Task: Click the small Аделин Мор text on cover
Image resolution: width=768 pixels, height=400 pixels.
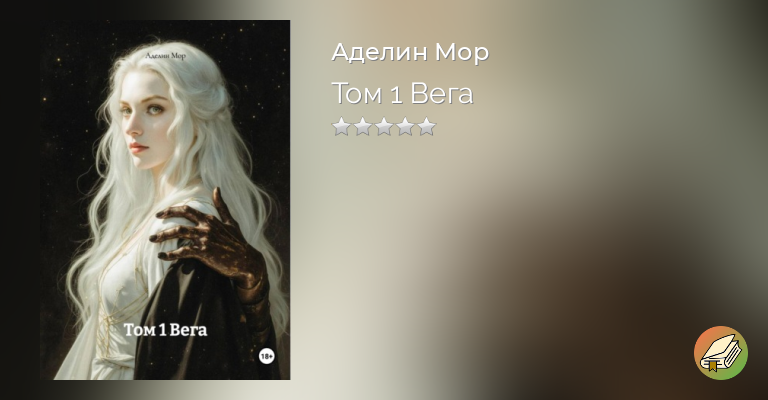Action: click(166, 56)
